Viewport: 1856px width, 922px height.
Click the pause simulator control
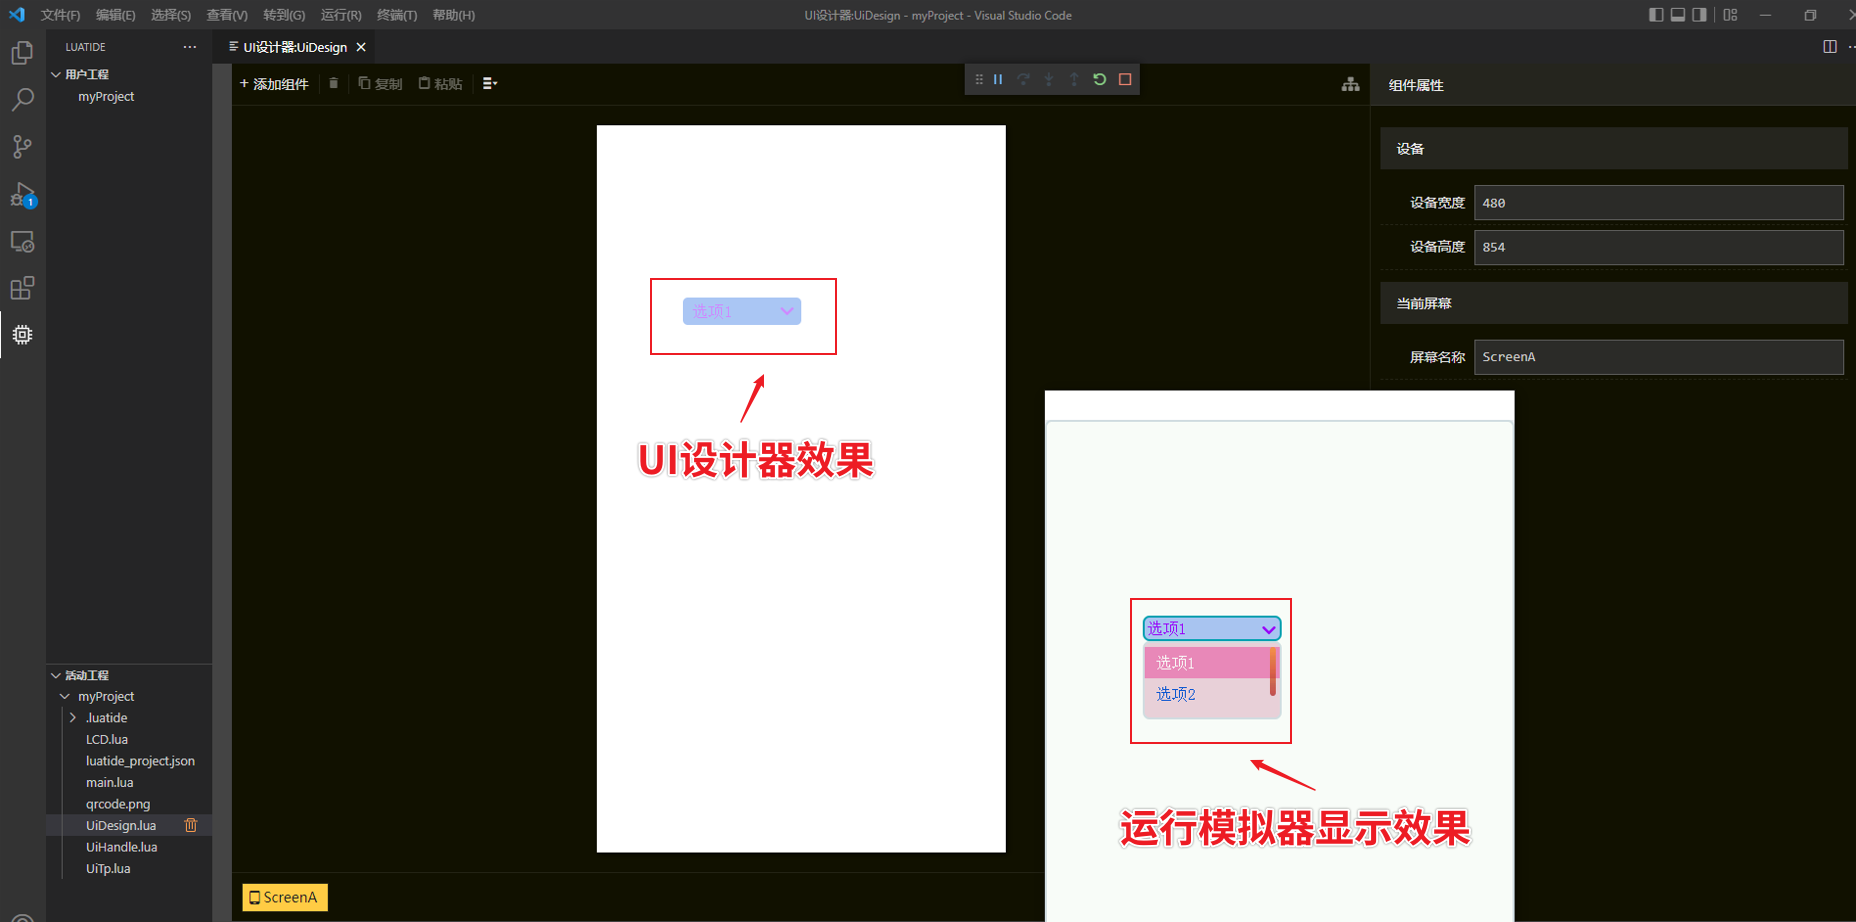click(x=997, y=79)
